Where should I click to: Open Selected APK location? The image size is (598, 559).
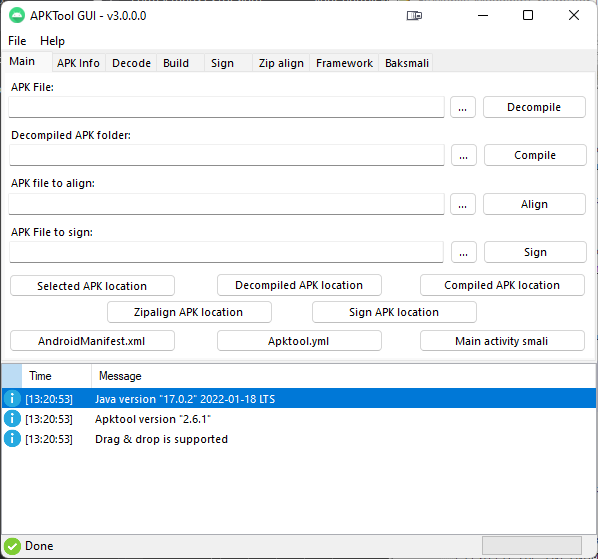point(92,286)
